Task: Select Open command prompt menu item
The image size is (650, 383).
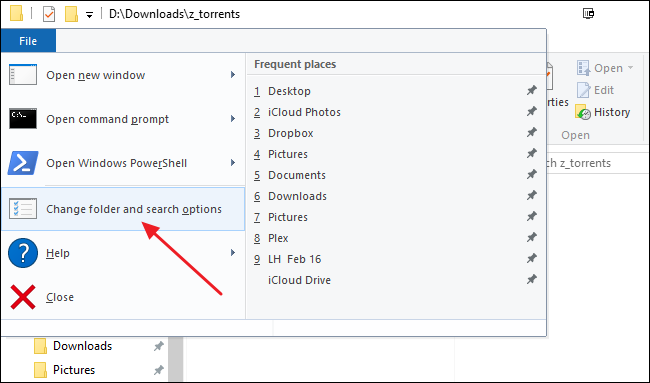Action: (x=123, y=119)
